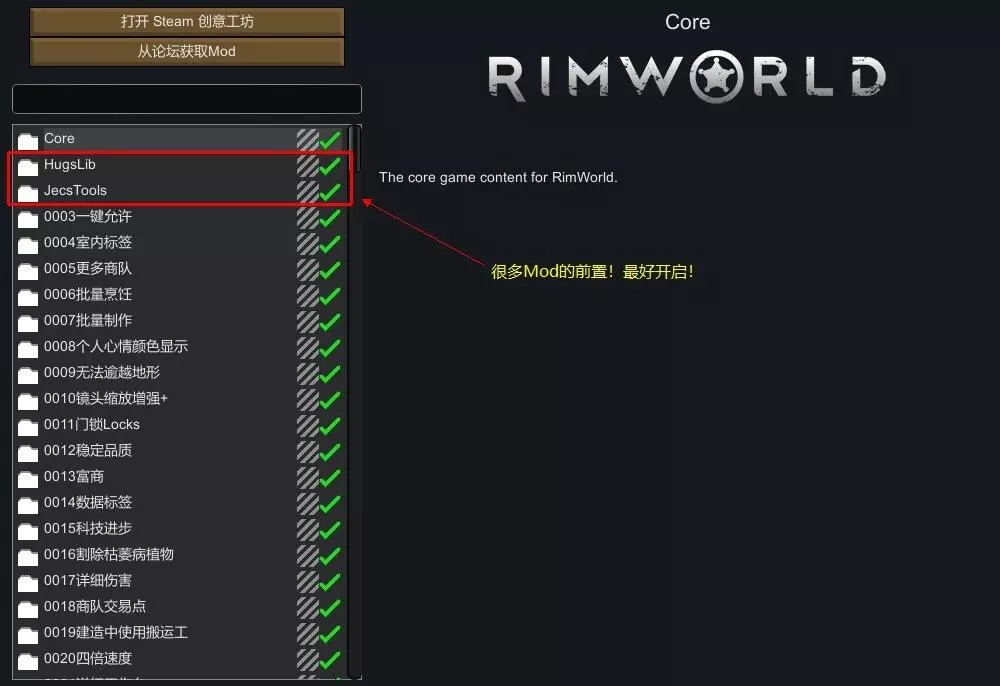
Task: Select mod 0017详细伤害
Action: pyautogui.click(x=180, y=581)
